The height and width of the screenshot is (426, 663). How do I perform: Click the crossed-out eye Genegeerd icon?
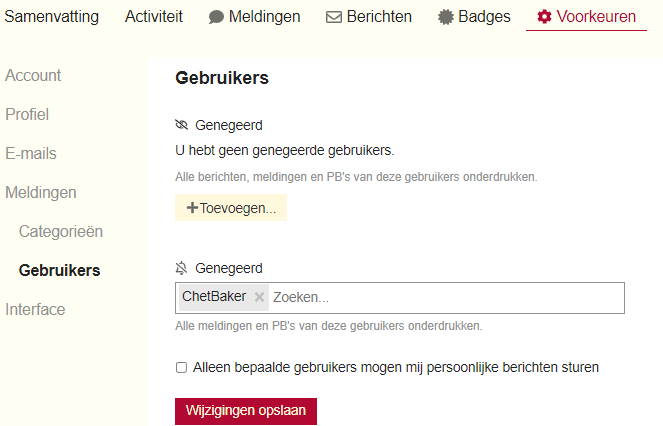click(181, 126)
